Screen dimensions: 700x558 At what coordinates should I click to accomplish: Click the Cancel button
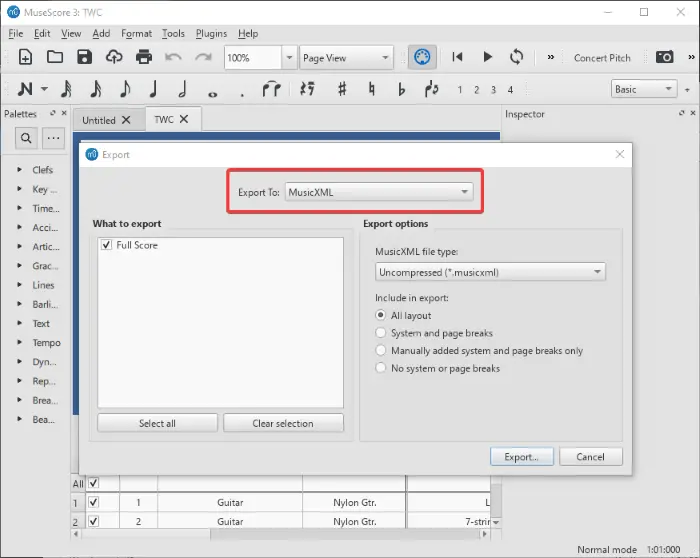(x=590, y=457)
